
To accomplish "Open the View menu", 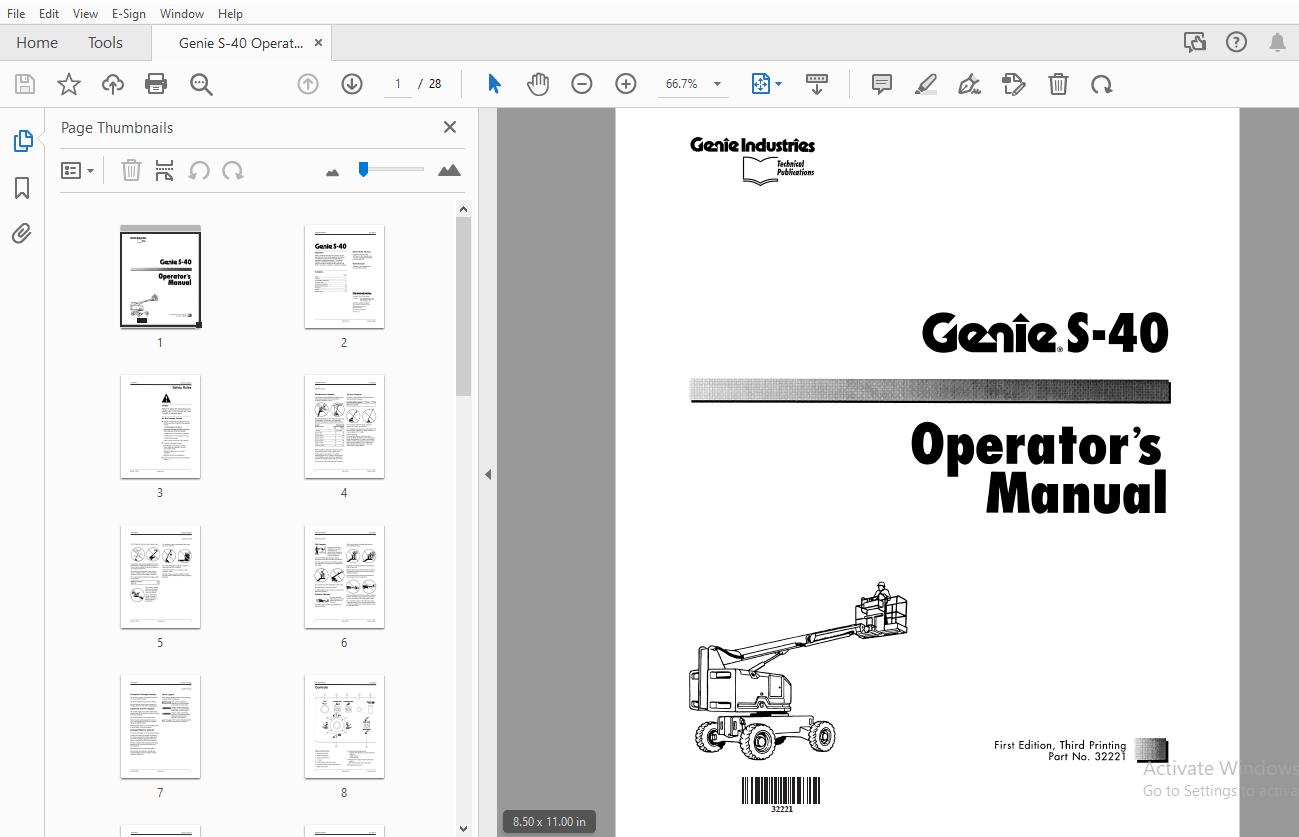I will [86, 13].
